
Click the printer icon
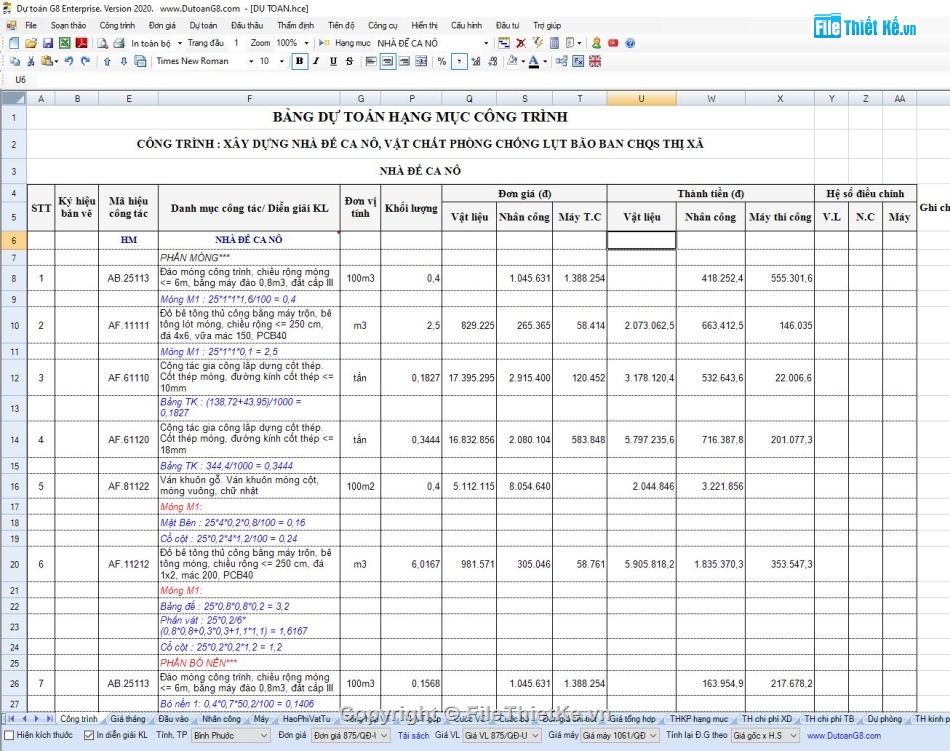click(119, 43)
